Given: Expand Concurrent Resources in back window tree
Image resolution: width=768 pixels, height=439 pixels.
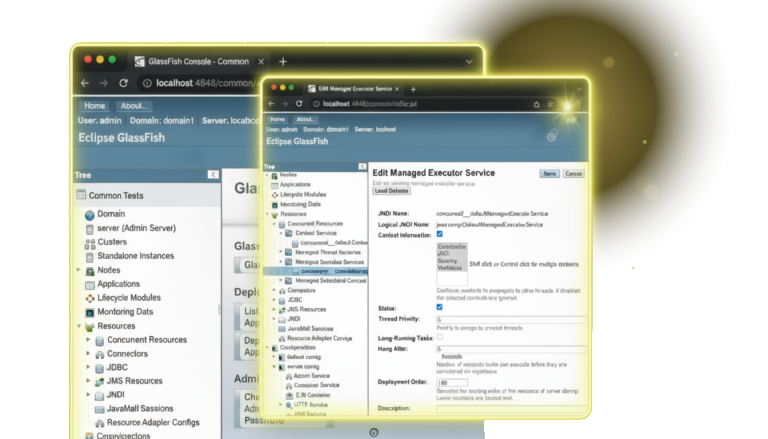Looking at the screenshot, I should (x=88, y=340).
